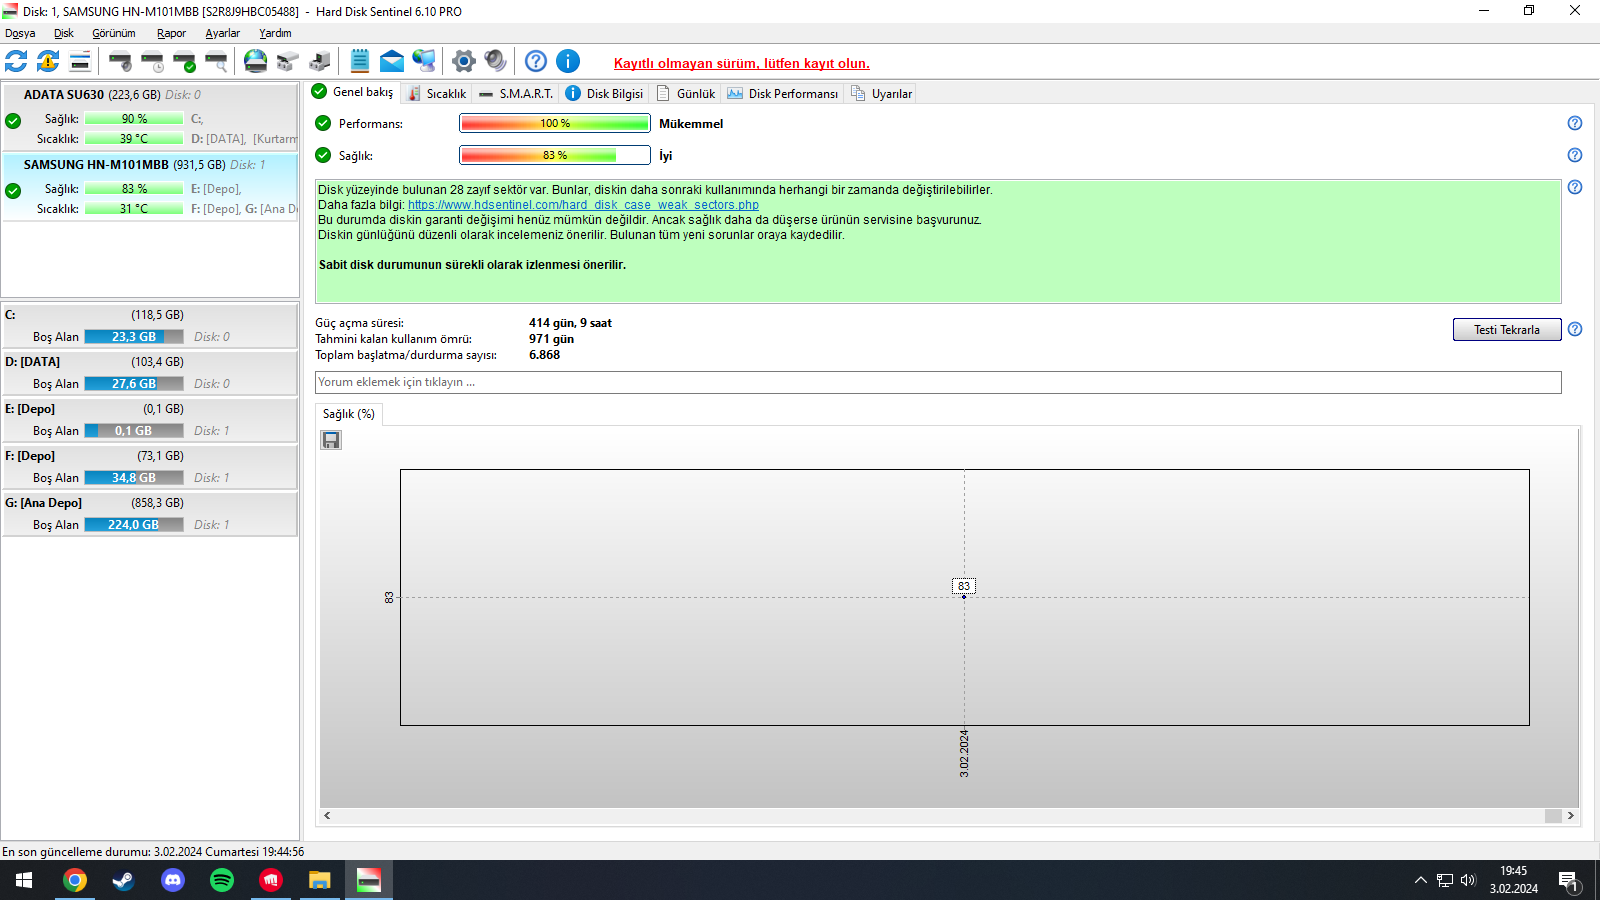The width and height of the screenshot is (1600, 900).
Task: Open the Windows Start menu
Action: click(x=24, y=880)
